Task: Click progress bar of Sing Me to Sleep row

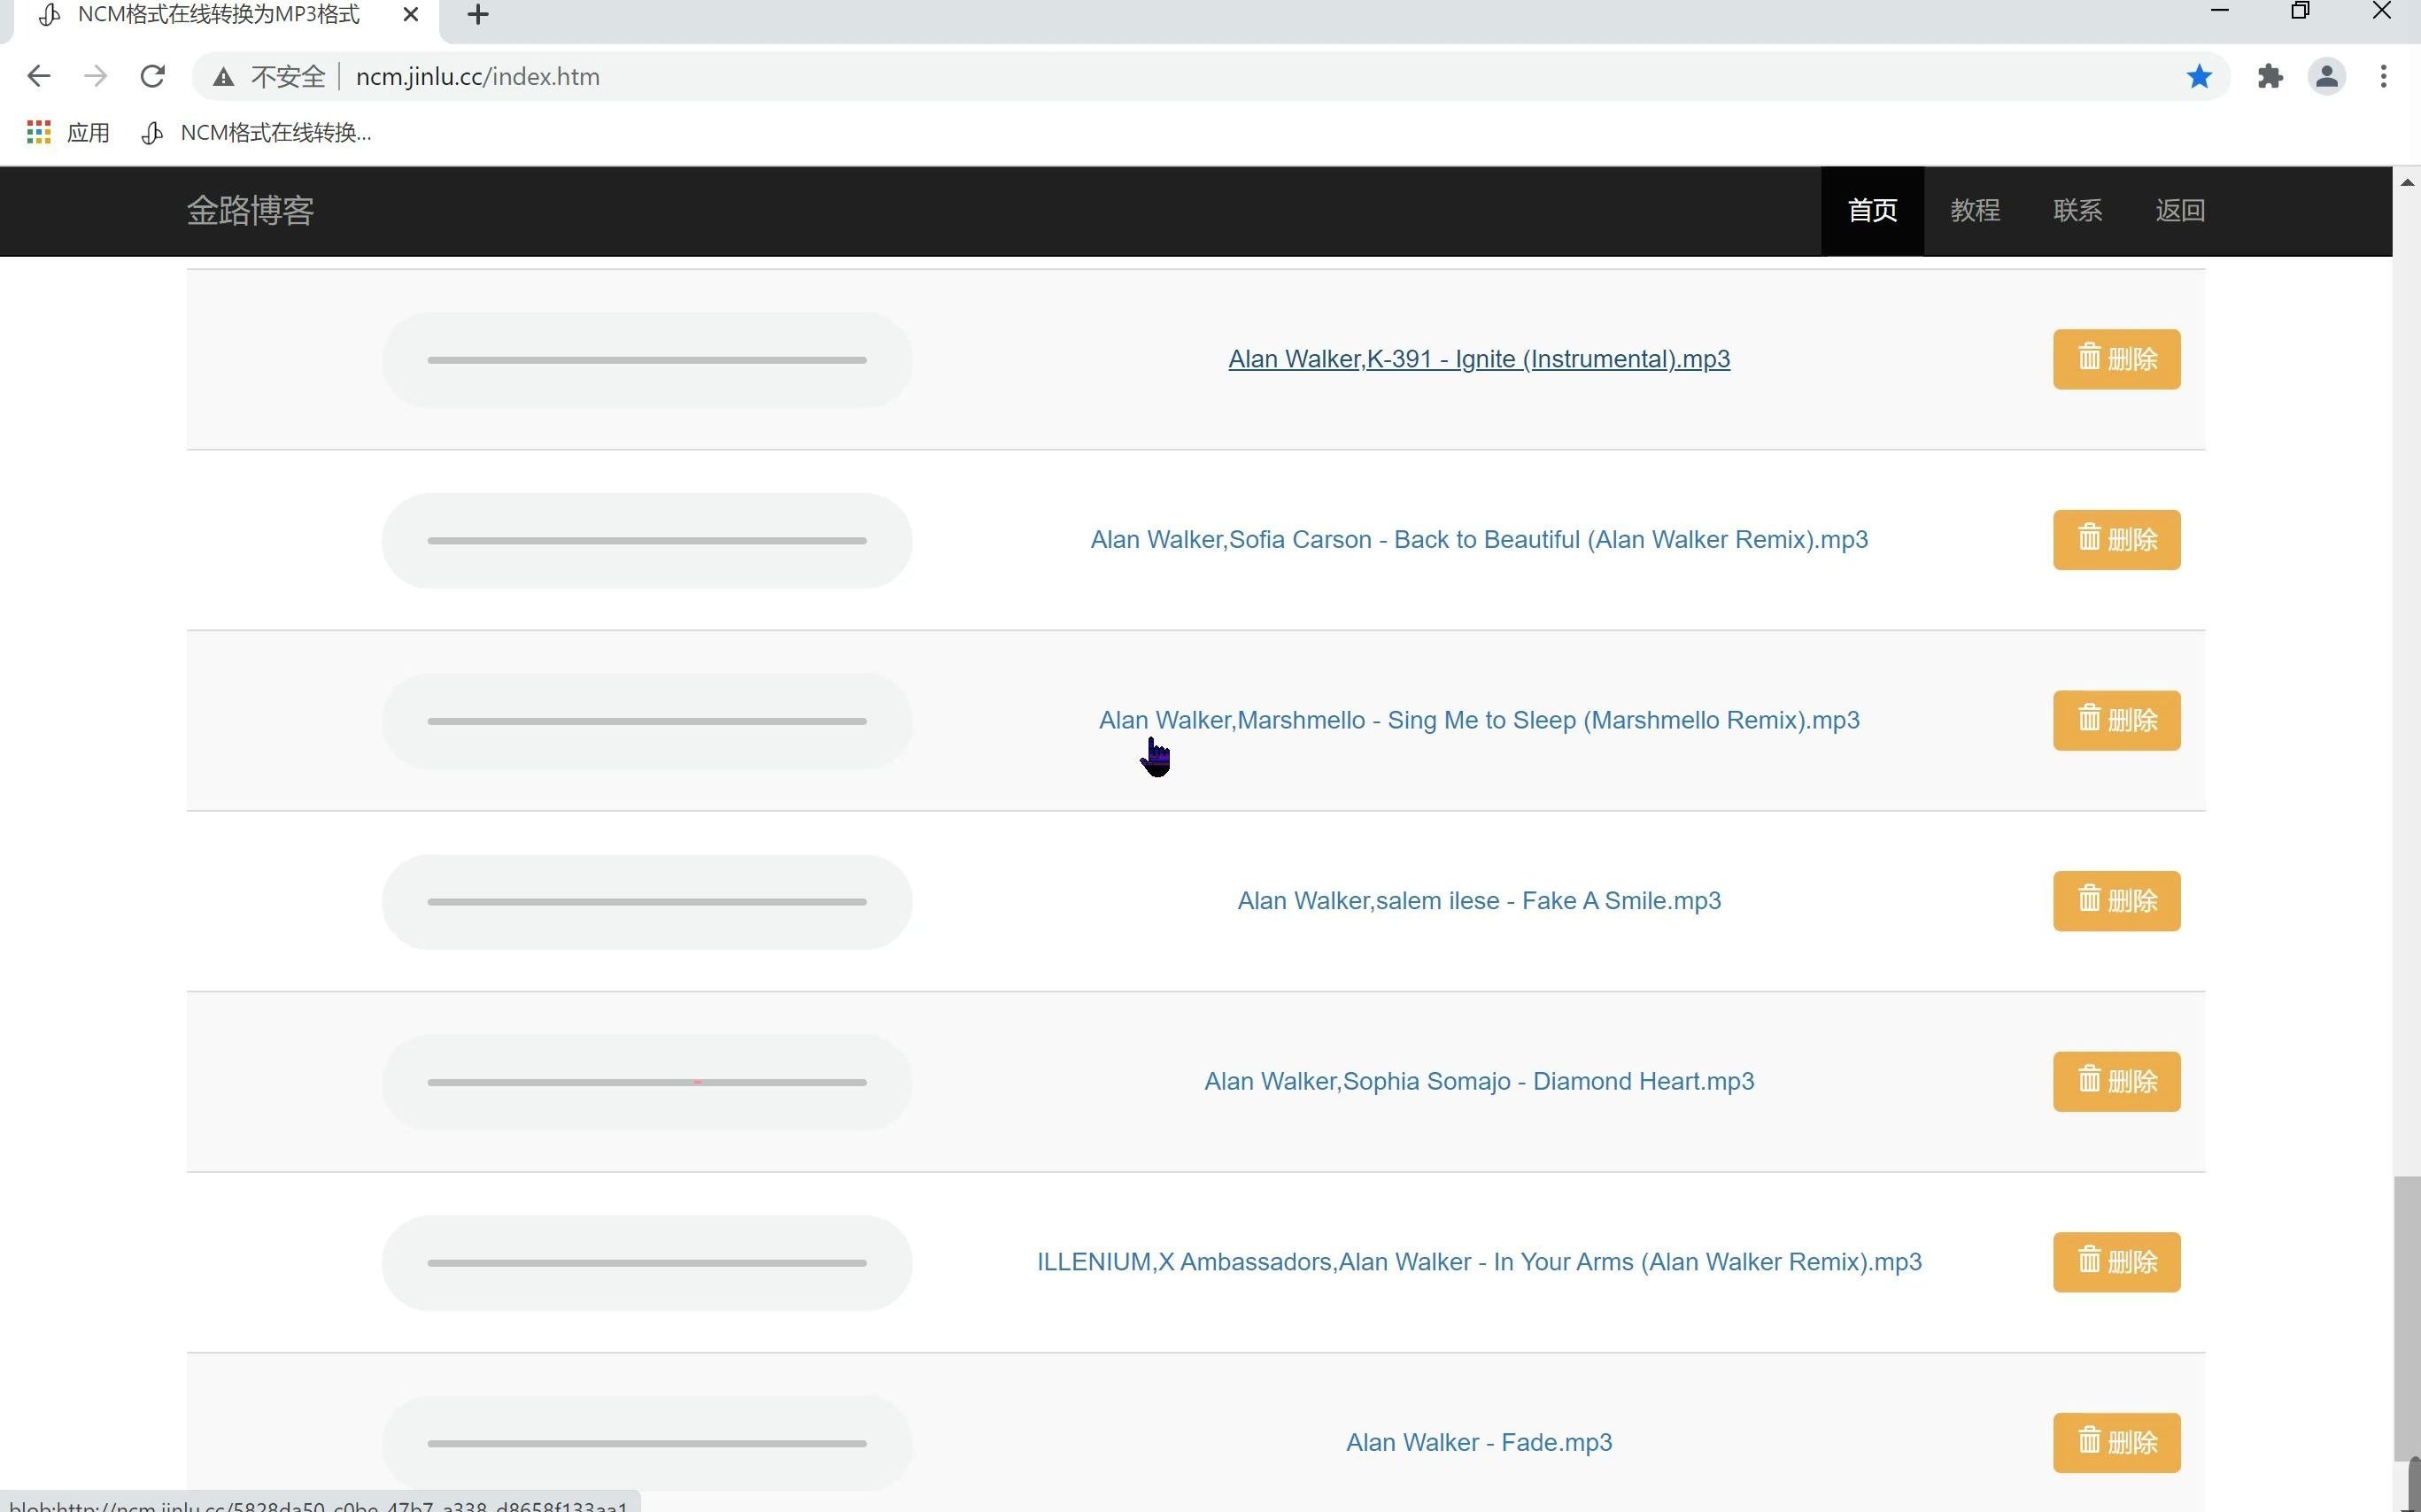Action: (647, 721)
